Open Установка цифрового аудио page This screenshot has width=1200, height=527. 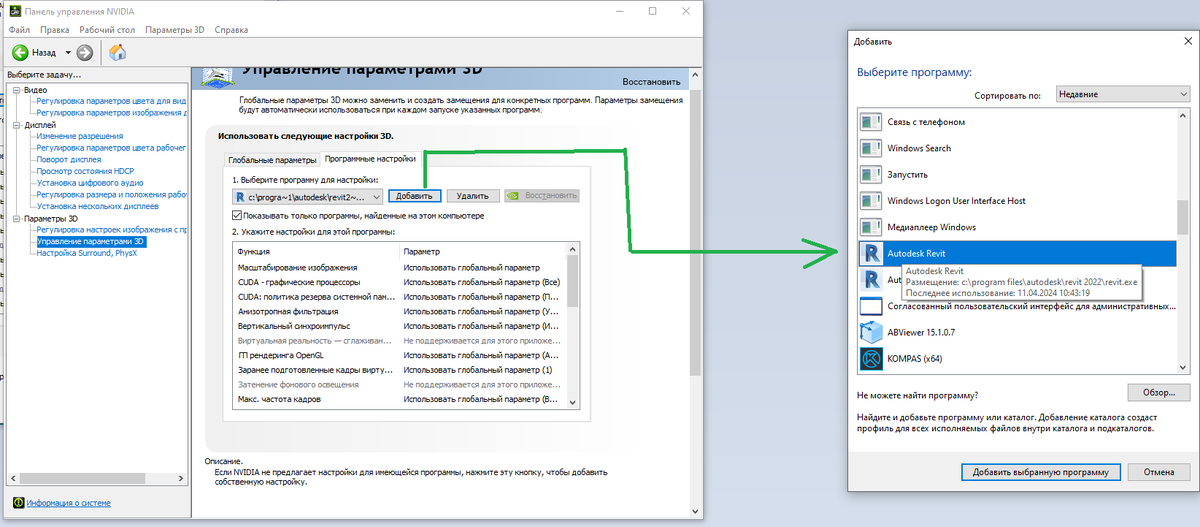pyautogui.click(x=89, y=183)
